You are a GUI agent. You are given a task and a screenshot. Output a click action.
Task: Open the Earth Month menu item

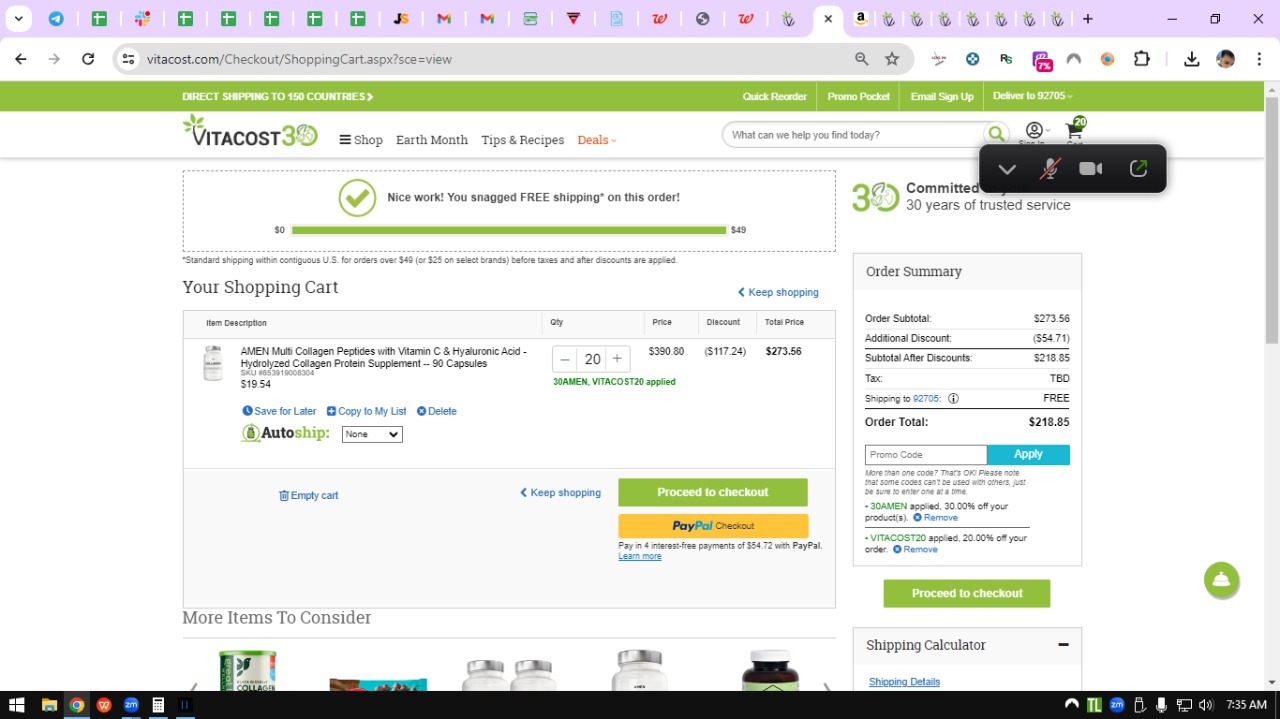click(x=432, y=140)
